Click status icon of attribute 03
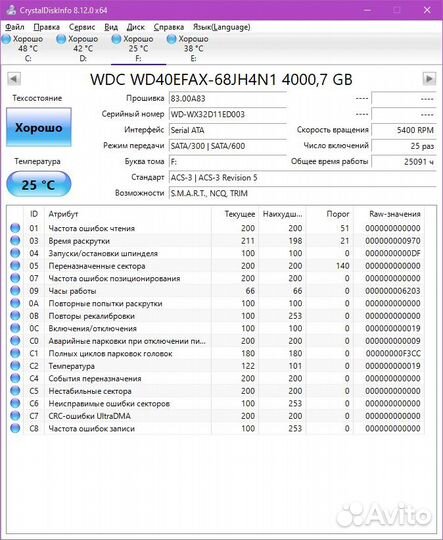 point(15,240)
